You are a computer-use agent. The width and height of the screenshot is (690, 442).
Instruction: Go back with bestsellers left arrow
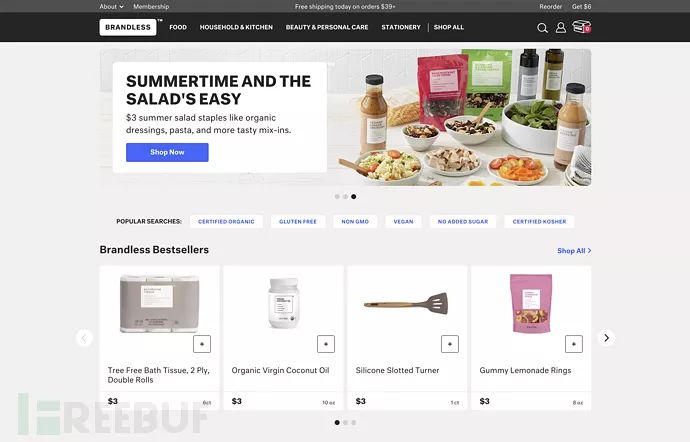84,338
